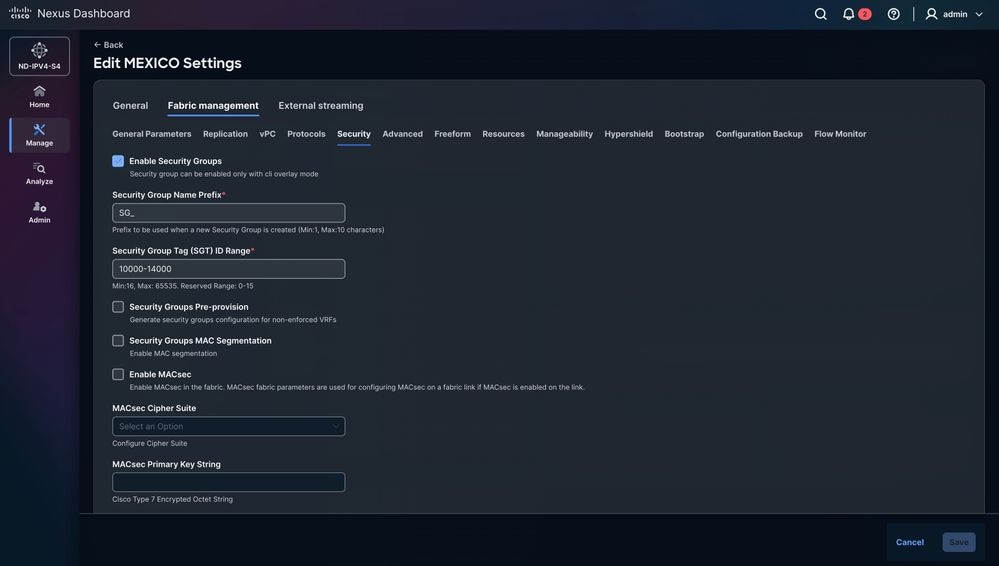
Task: Open the notifications bell icon
Action: [x=848, y=14]
